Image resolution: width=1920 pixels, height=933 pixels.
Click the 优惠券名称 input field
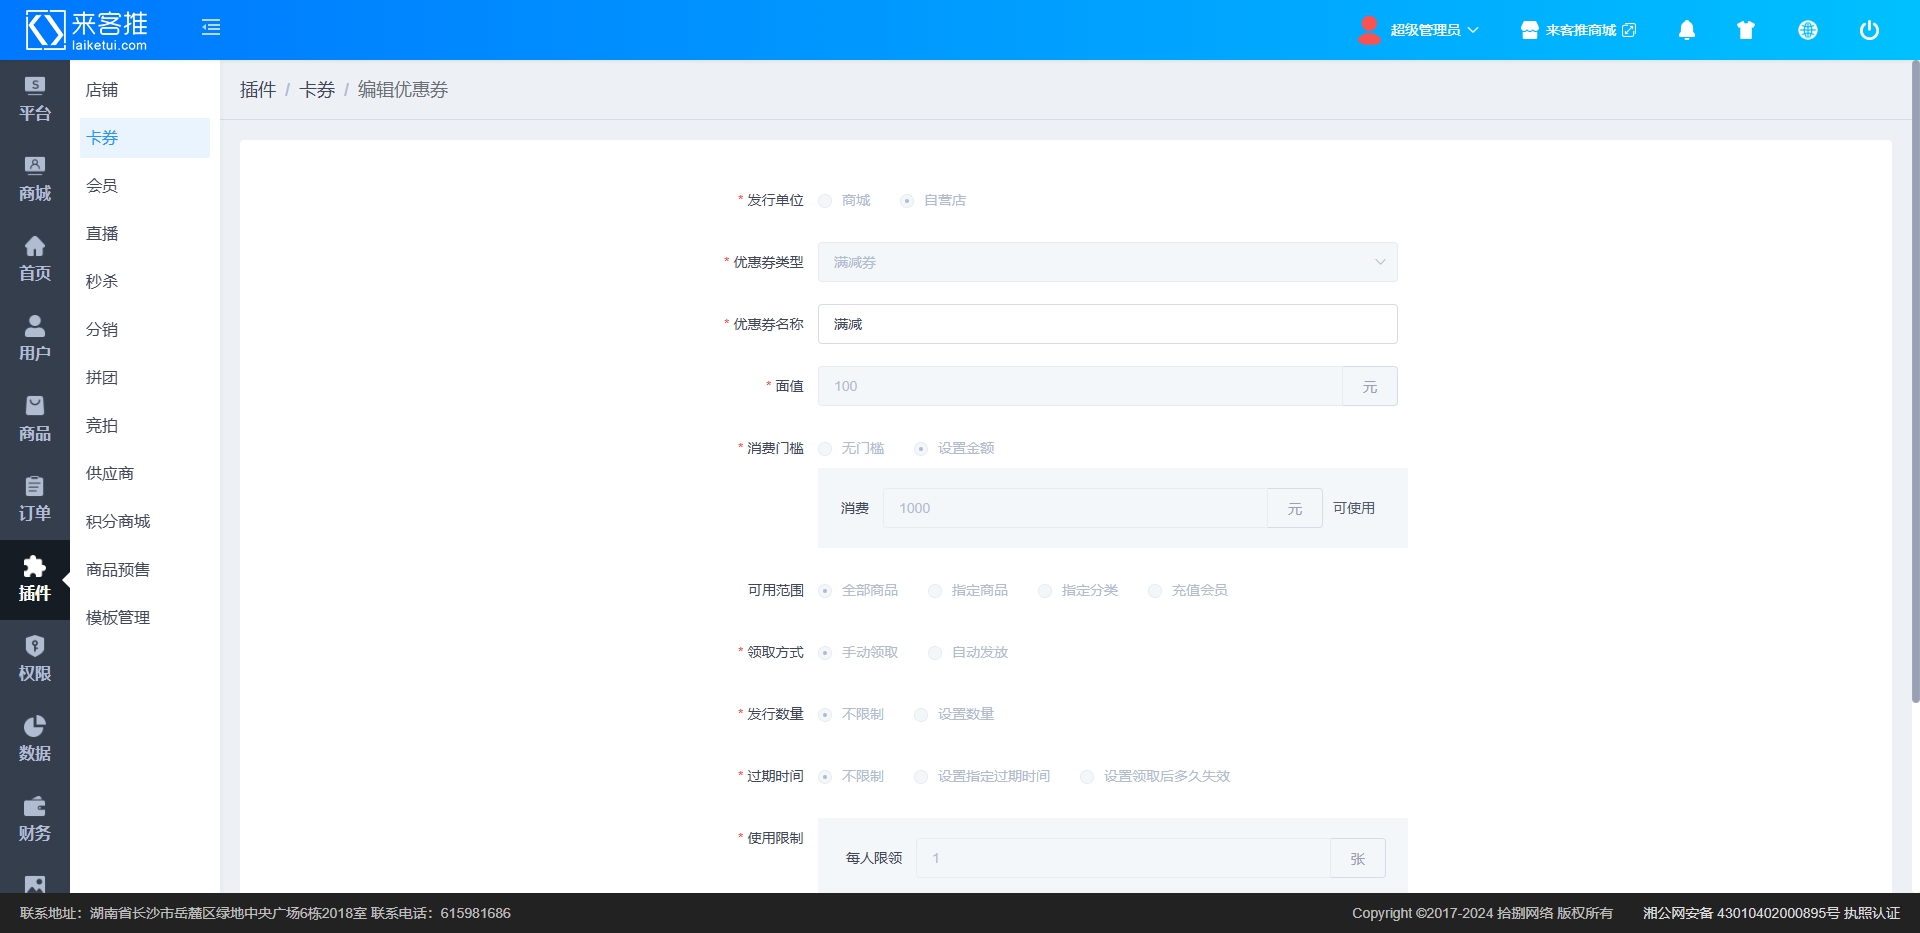1107,324
